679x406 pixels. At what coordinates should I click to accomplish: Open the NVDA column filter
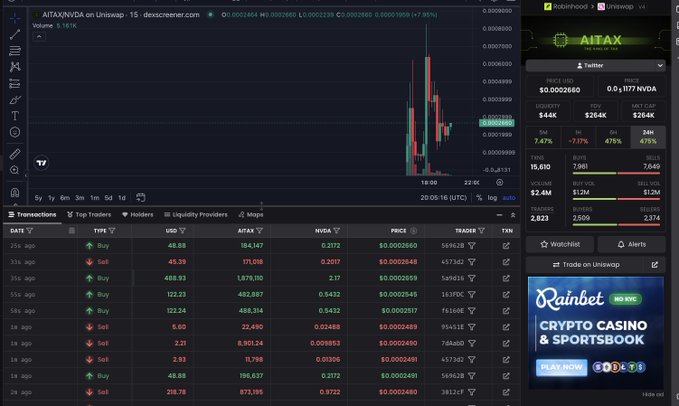[x=337, y=231]
